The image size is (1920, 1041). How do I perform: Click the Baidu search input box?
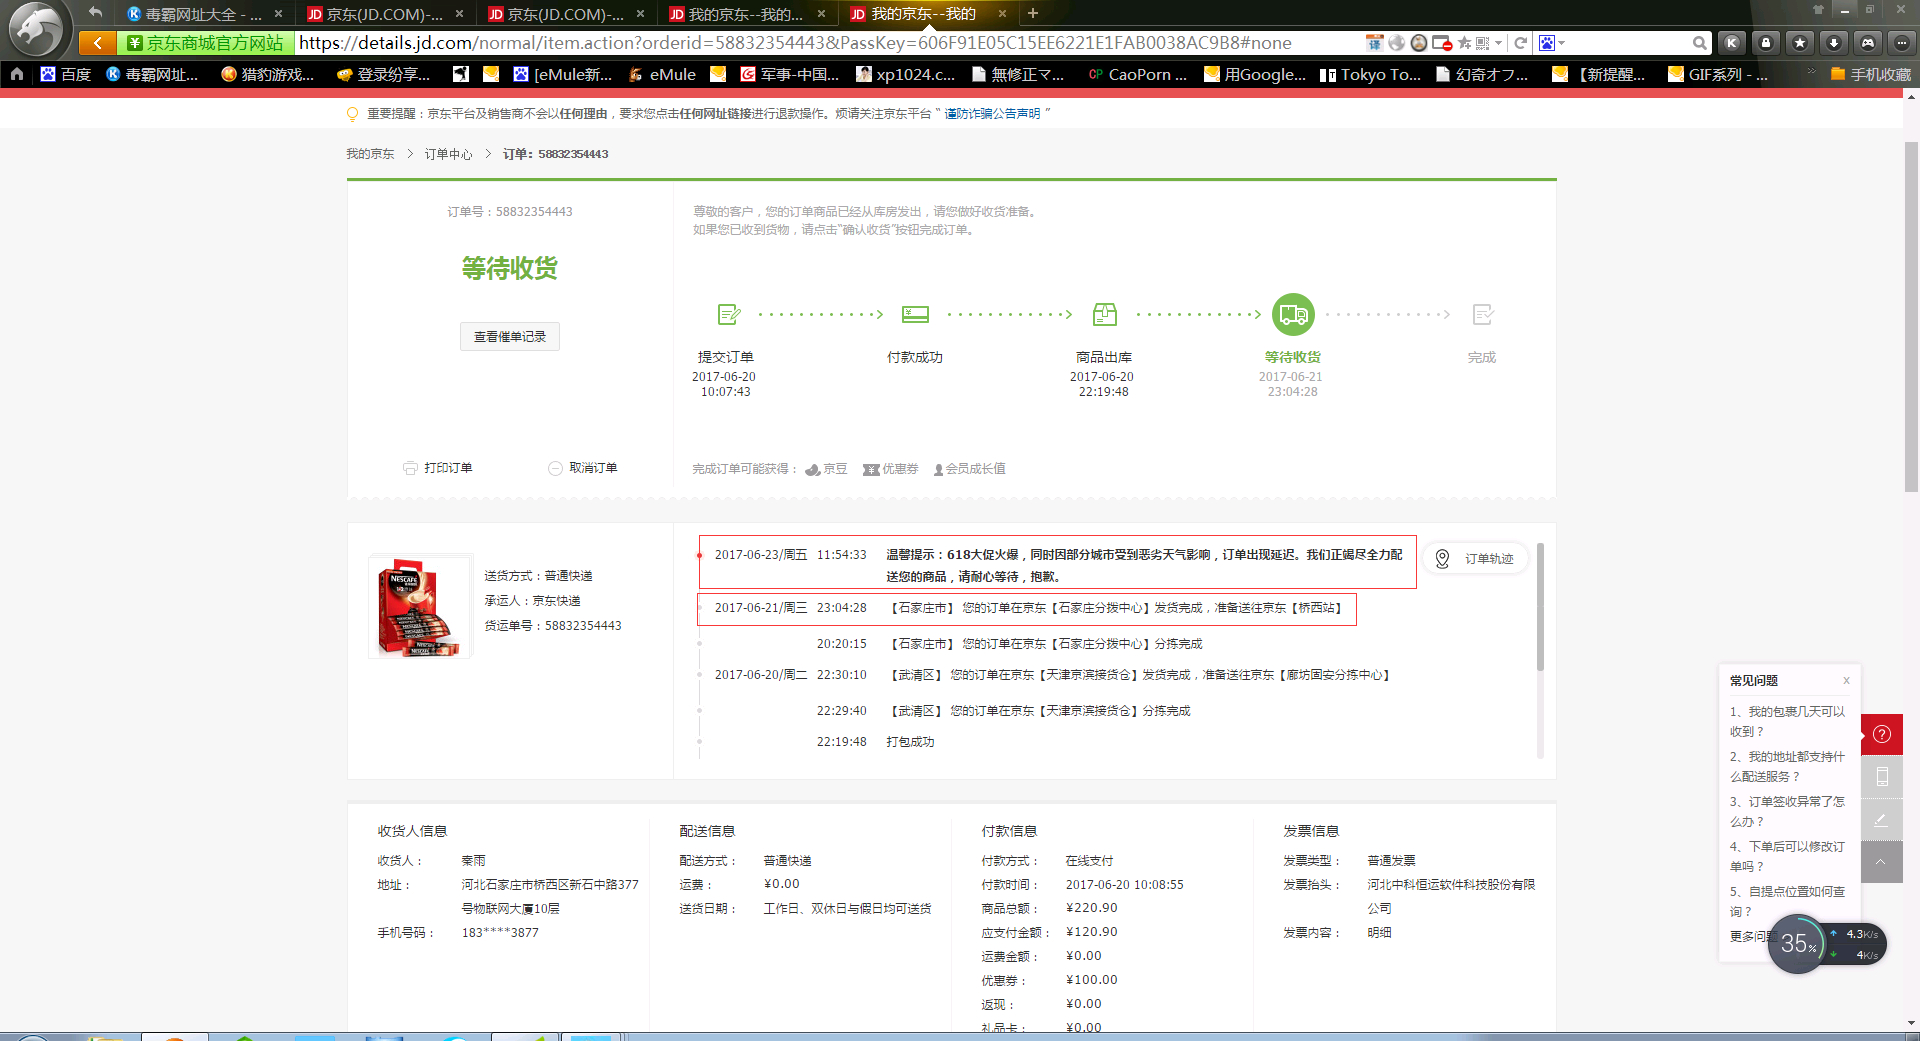pyautogui.click(x=1628, y=43)
